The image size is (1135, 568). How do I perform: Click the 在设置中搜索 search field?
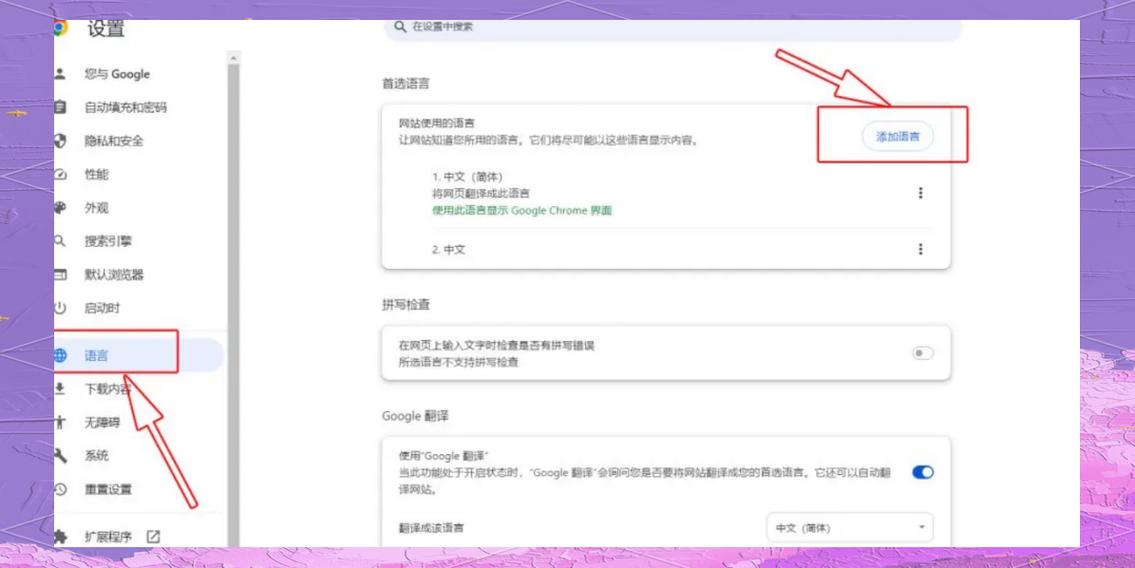click(673, 27)
